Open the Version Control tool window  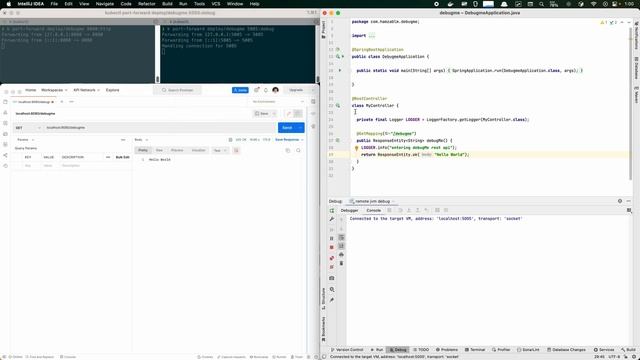[347, 350]
